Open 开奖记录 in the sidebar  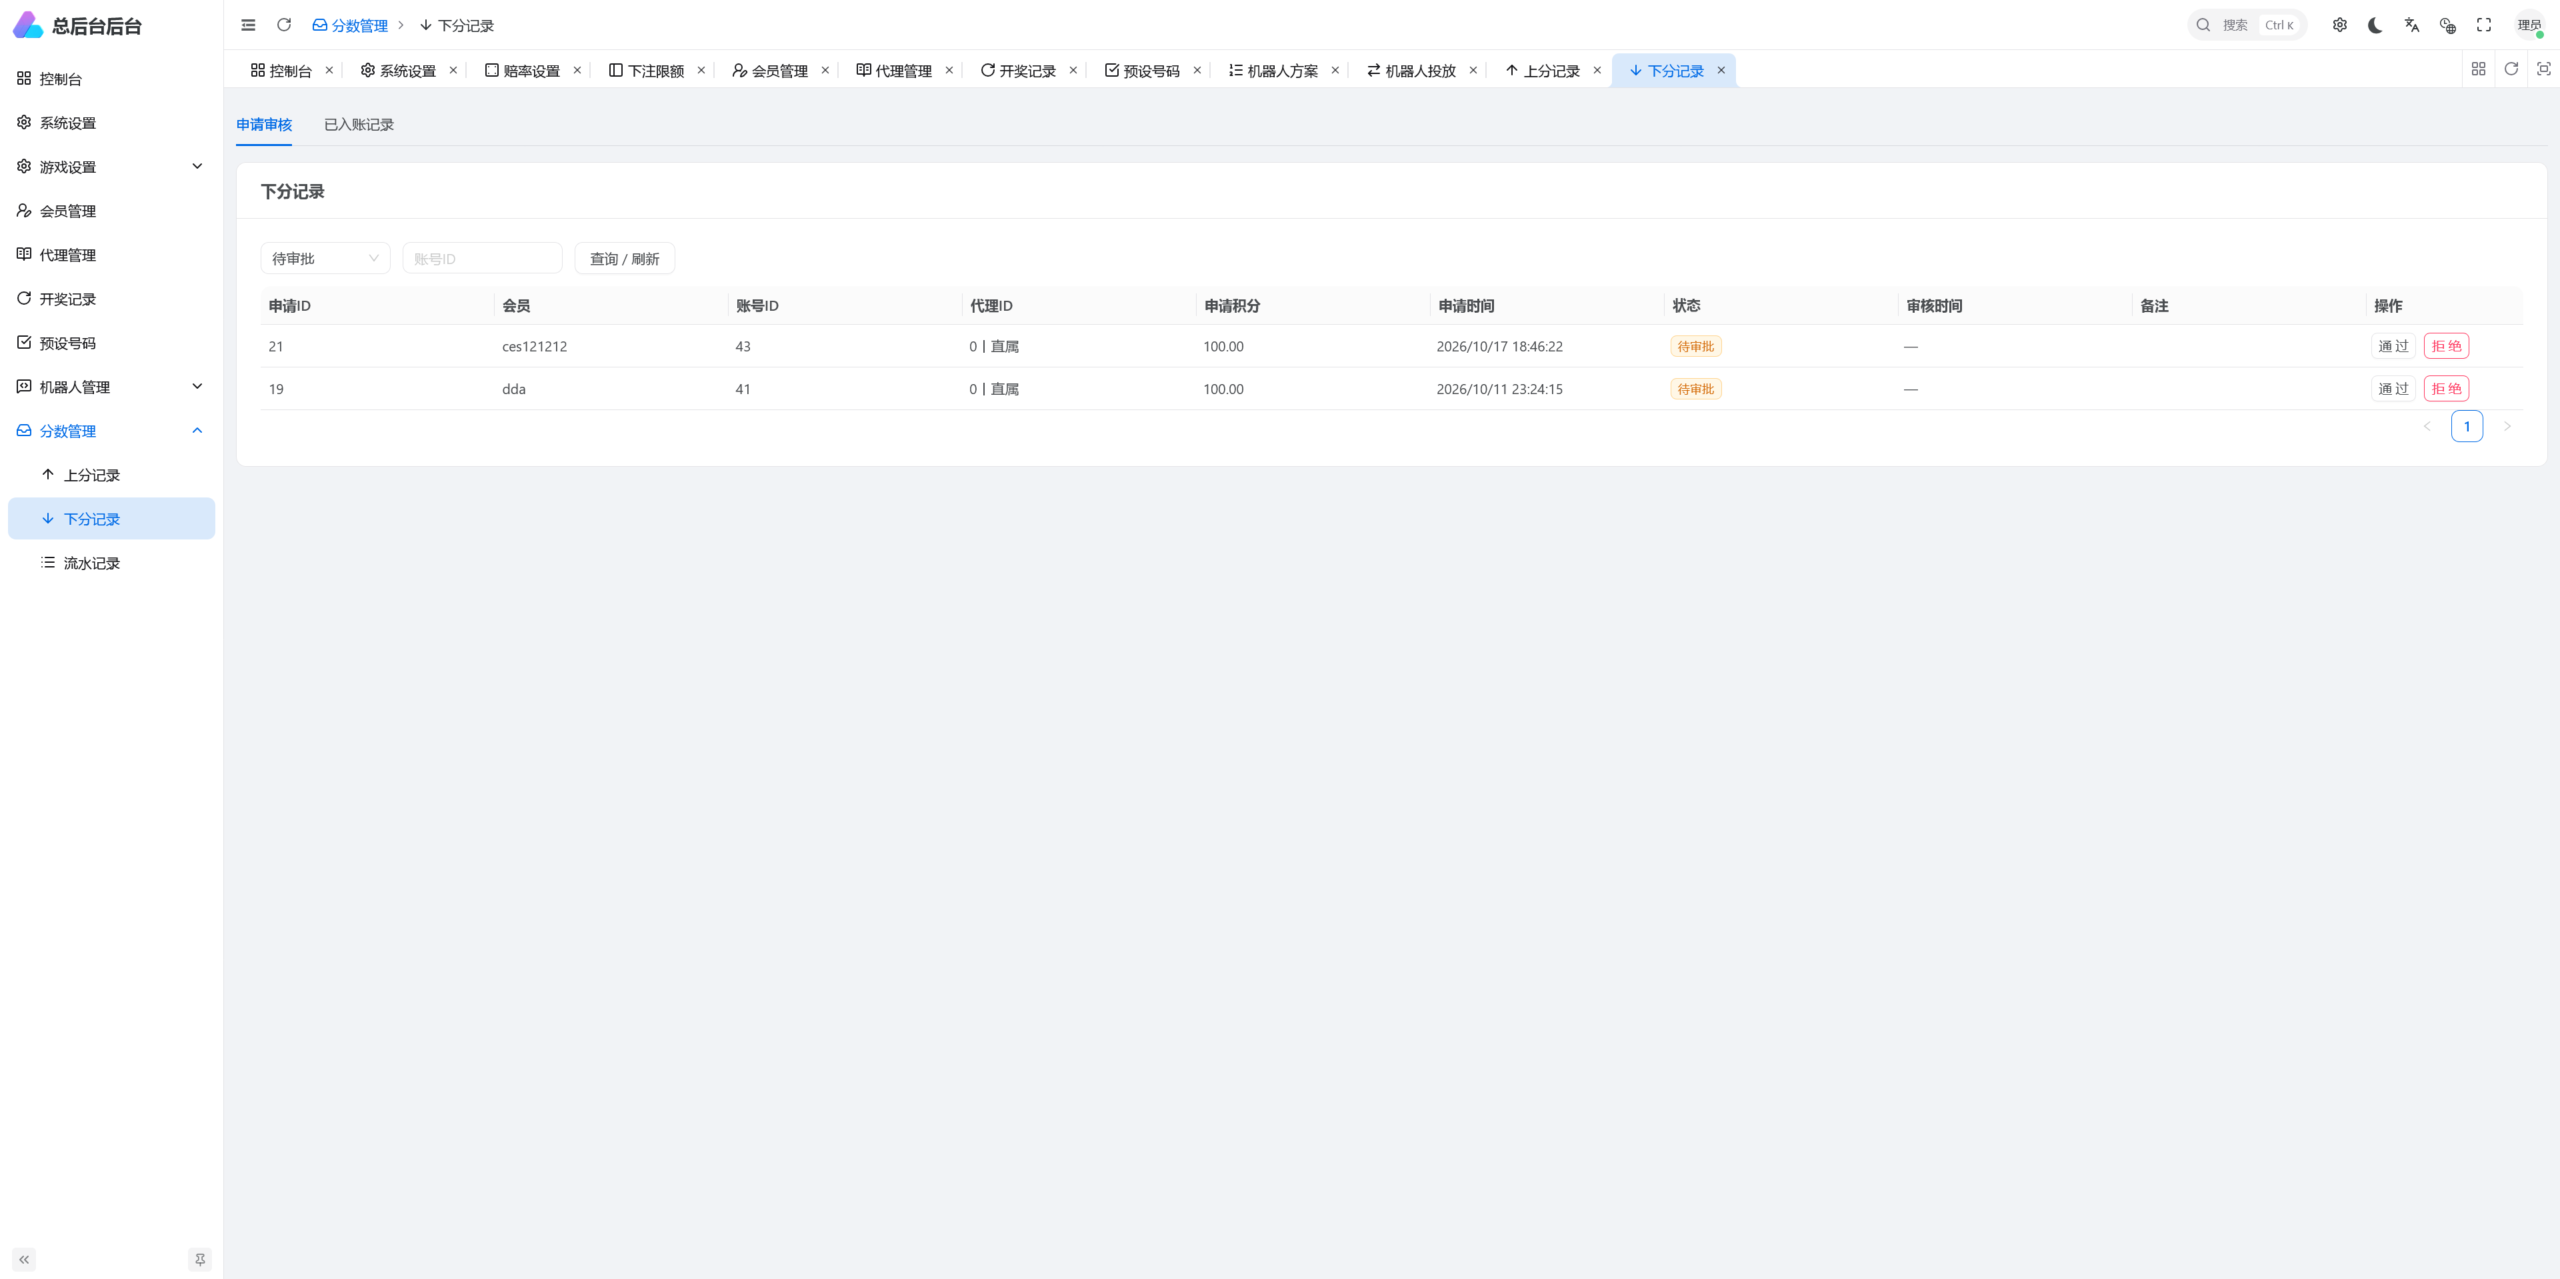click(111, 299)
